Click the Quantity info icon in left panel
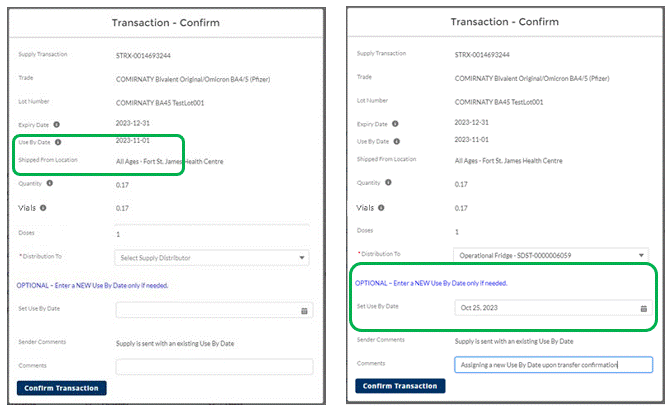Viewport: 670px width, 407px height. 50,183
